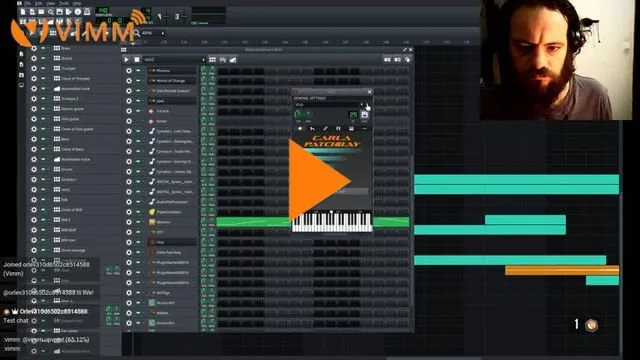
Task: Click the FX channel number in Vital window
Action: (x=353, y=115)
